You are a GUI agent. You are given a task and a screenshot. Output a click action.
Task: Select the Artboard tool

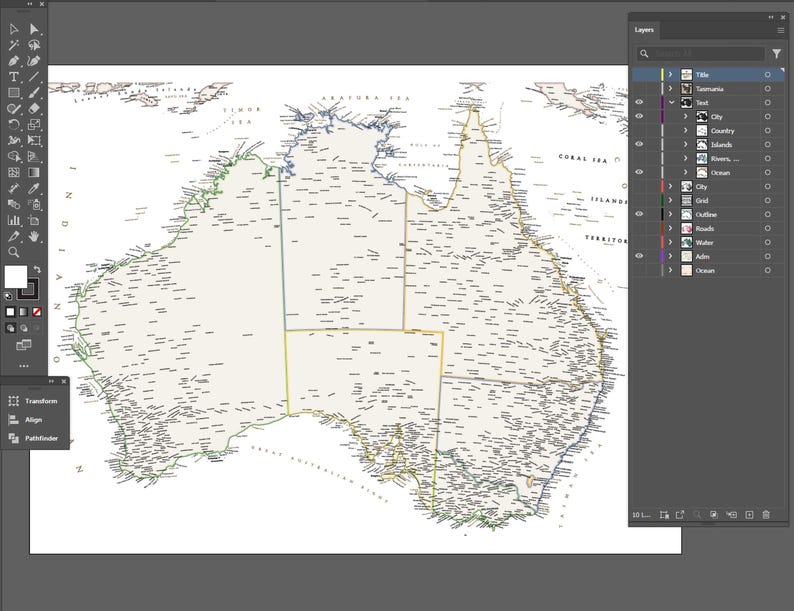point(33,220)
